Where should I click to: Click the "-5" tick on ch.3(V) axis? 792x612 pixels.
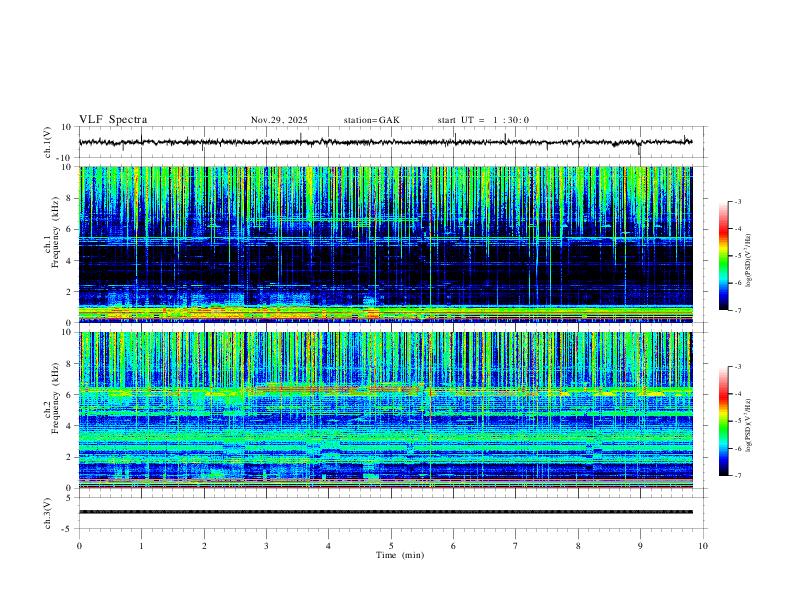[x=68, y=529]
